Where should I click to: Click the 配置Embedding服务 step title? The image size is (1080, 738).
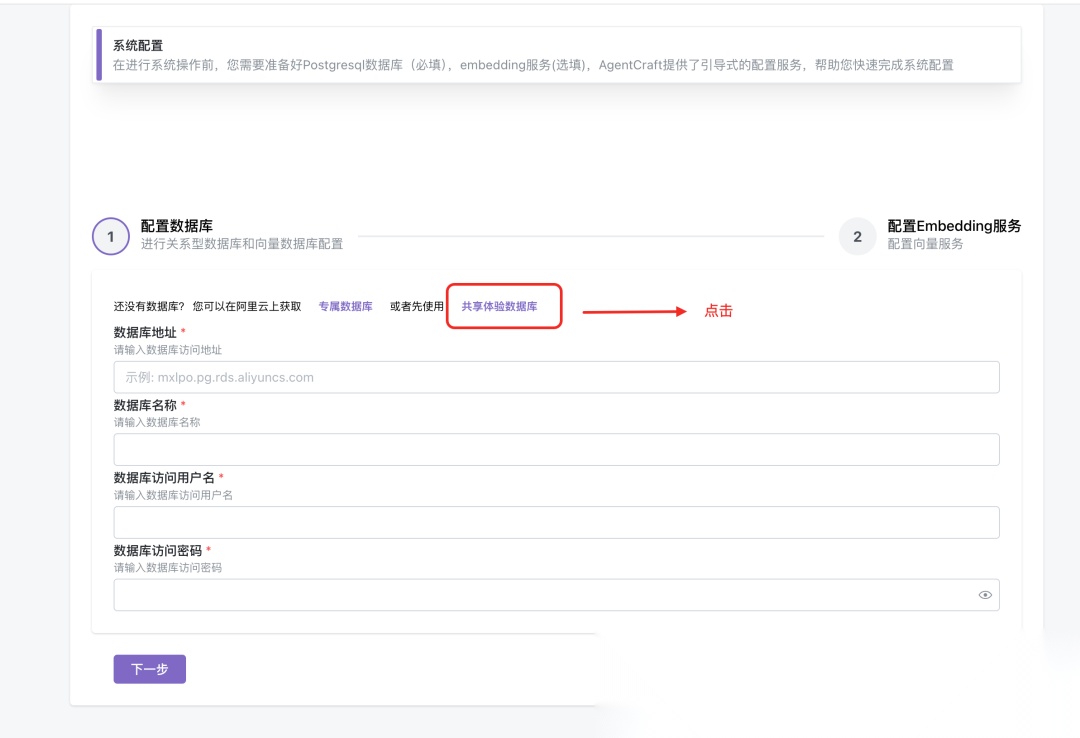[954, 226]
